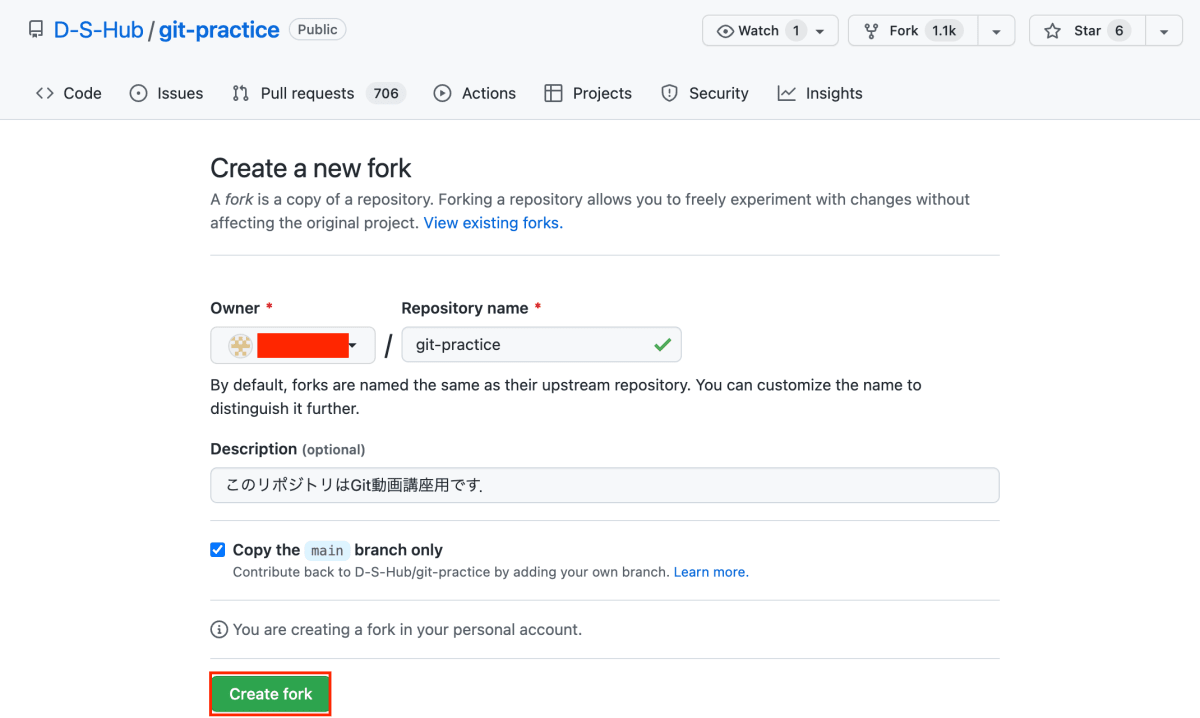The width and height of the screenshot is (1200, 718).
Task: Click the Fork icon button
Action: pos(872,31)
